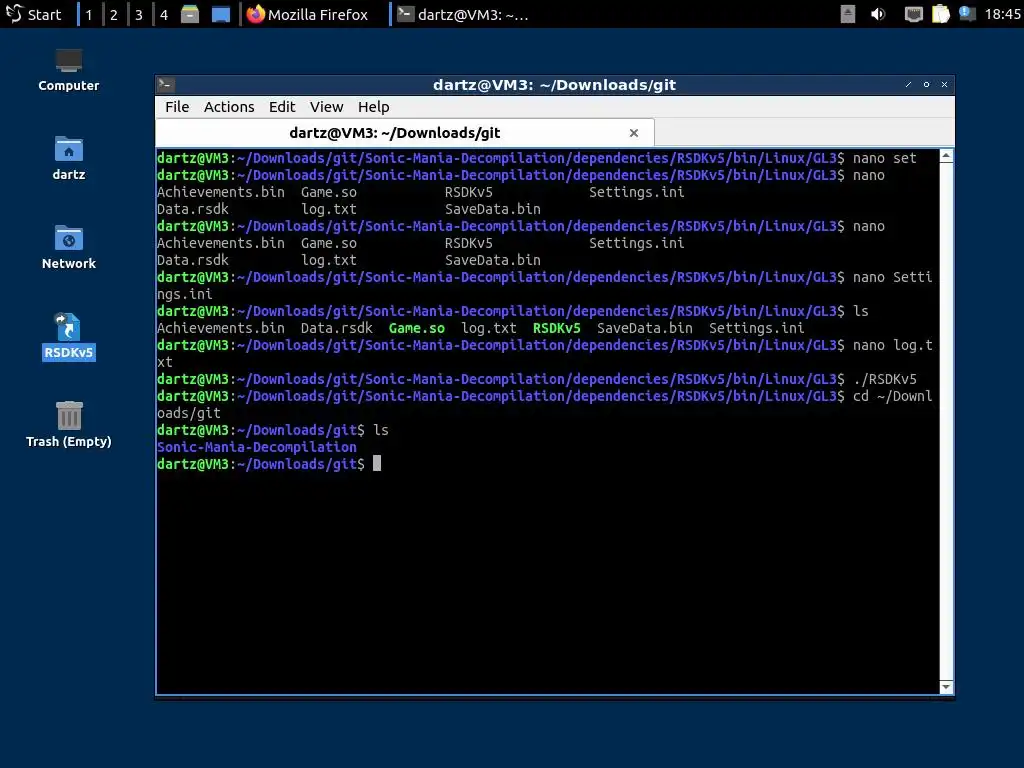Open the dartz home folder icon
The image size is (1024, 768).
point(69,159)
